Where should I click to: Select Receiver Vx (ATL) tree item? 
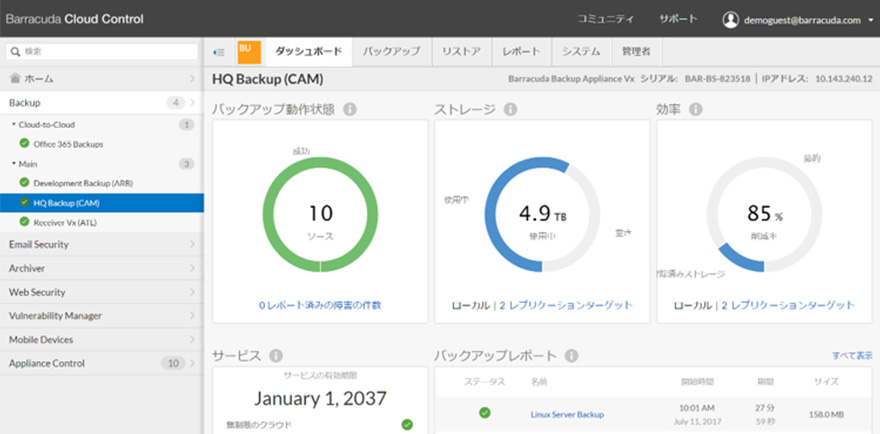(x=65, y=222)
